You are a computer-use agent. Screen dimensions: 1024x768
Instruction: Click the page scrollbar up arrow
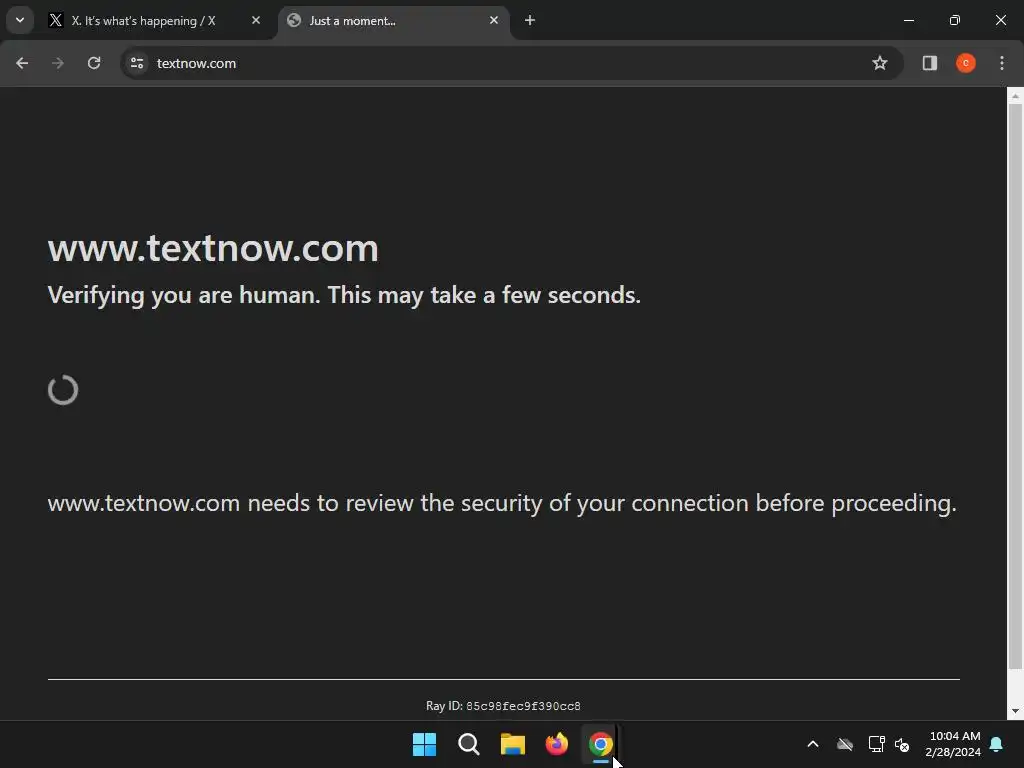1015,96
